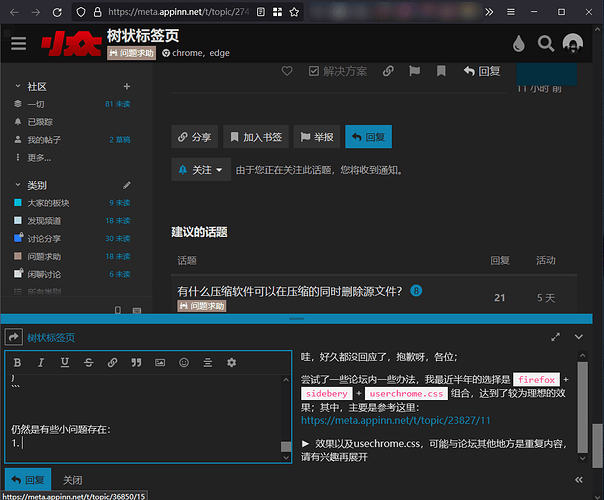Toggle strikethrough formatting in the editor
This screenshot has width=604, height=500.
click(x=88, y=362)
